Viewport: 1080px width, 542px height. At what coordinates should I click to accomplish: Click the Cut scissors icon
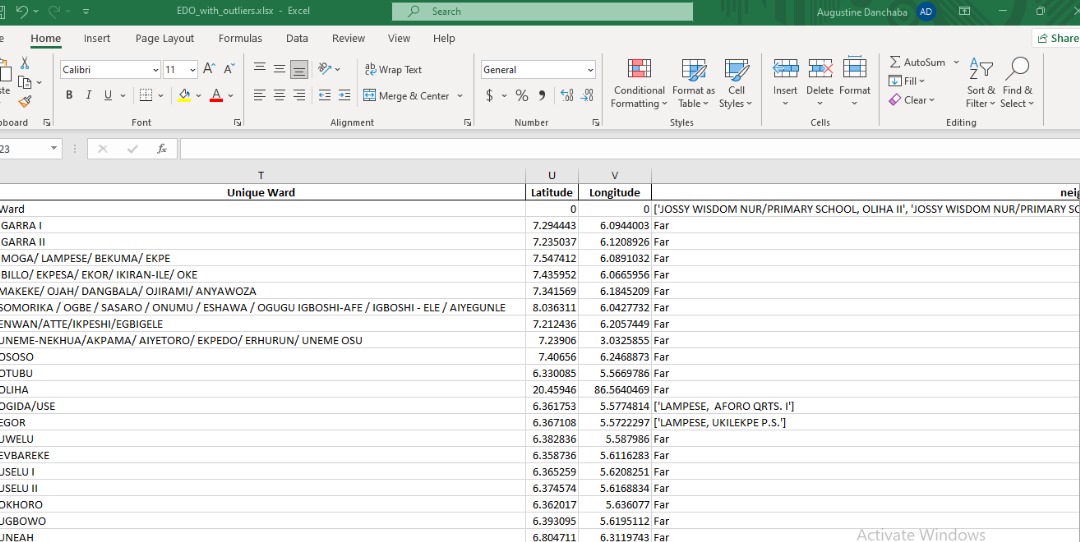coord(25,63)
